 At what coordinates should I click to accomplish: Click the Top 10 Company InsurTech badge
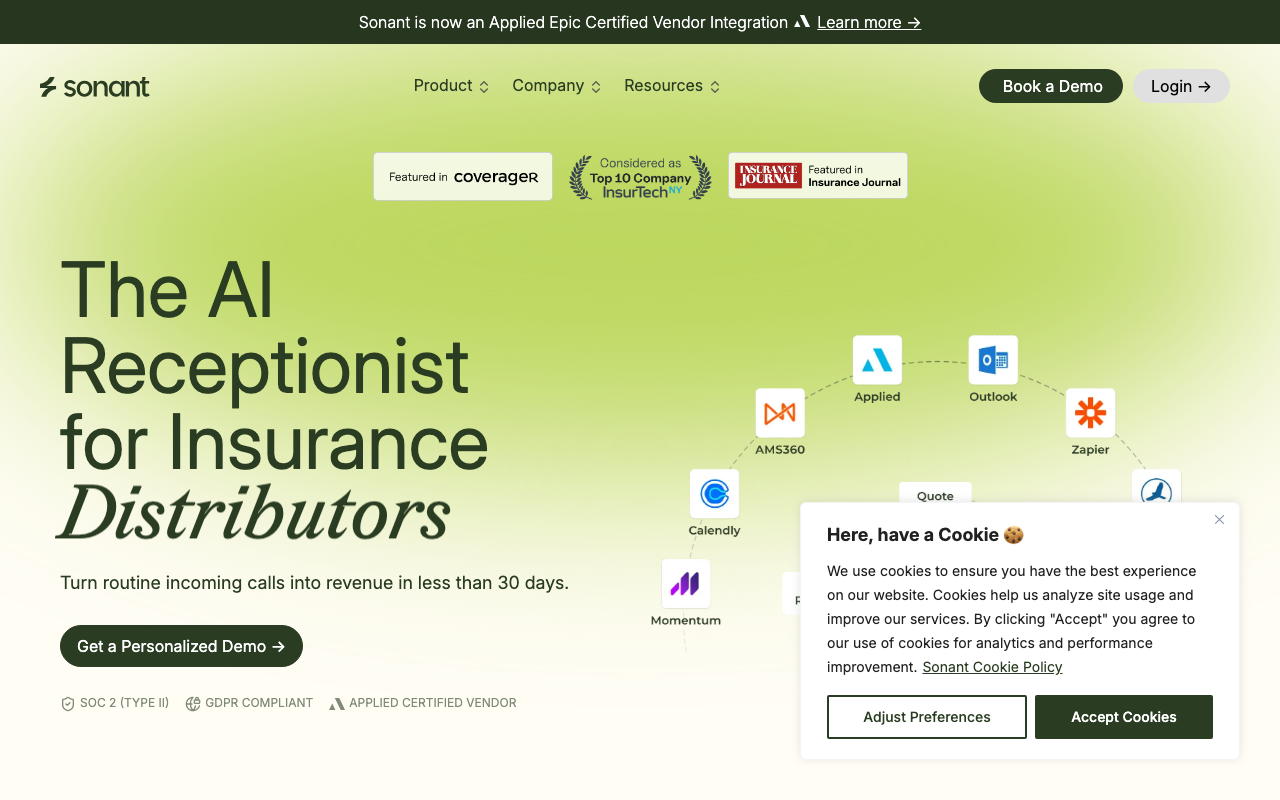(x=640, y=177)
